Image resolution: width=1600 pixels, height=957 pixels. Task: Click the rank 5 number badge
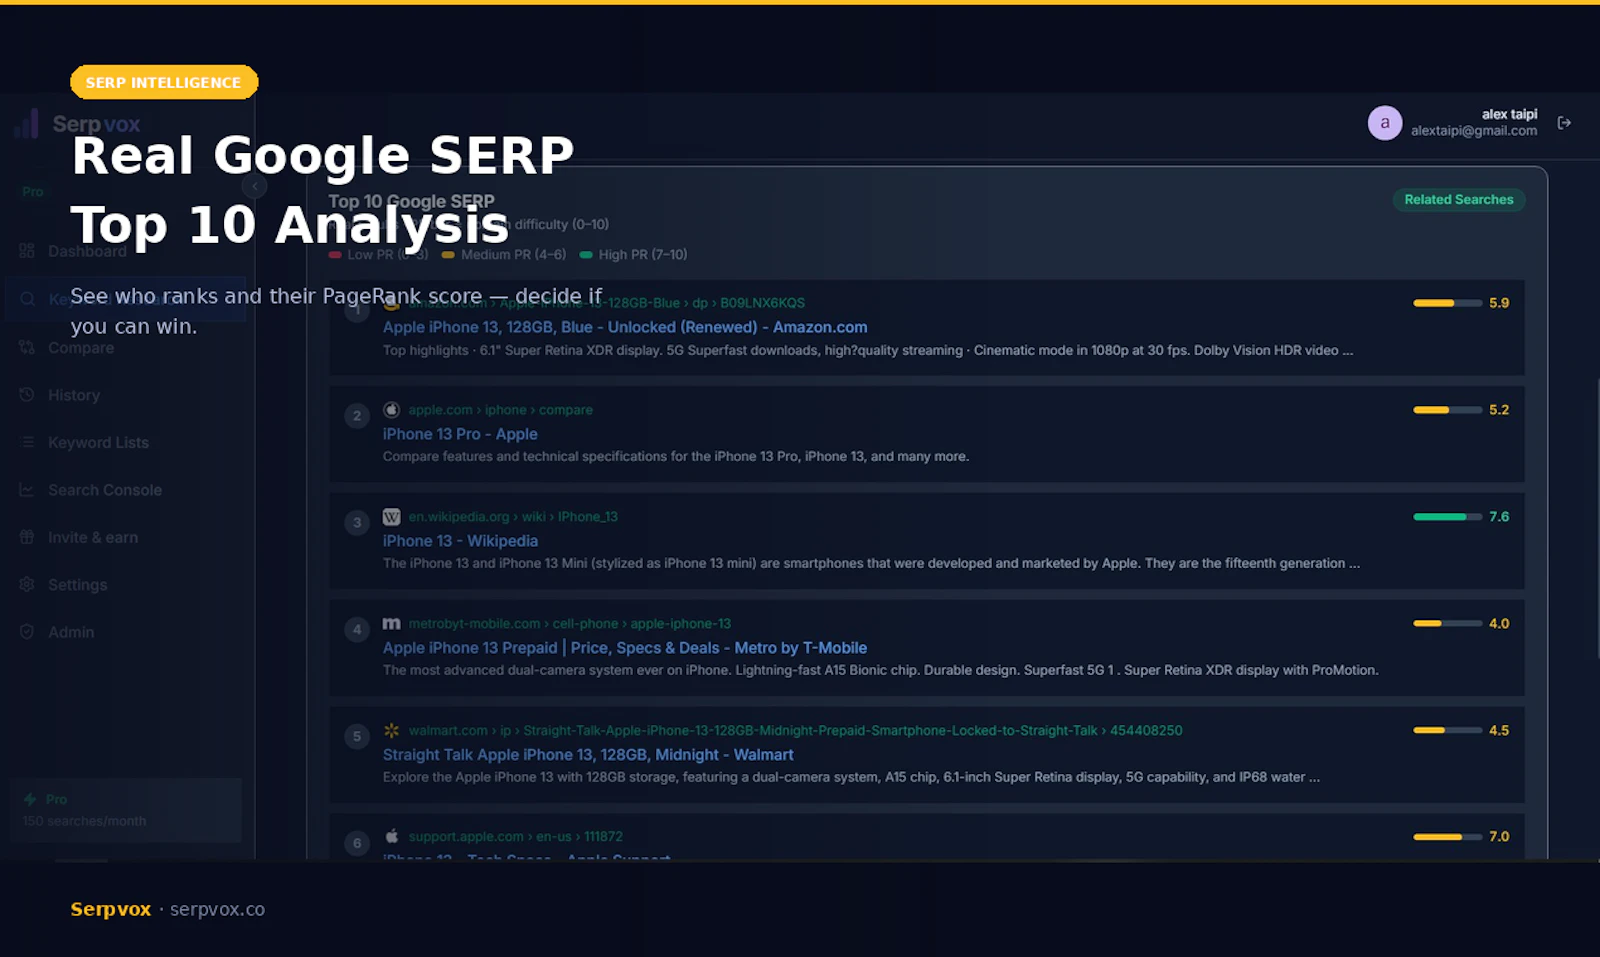coord(357,737)
